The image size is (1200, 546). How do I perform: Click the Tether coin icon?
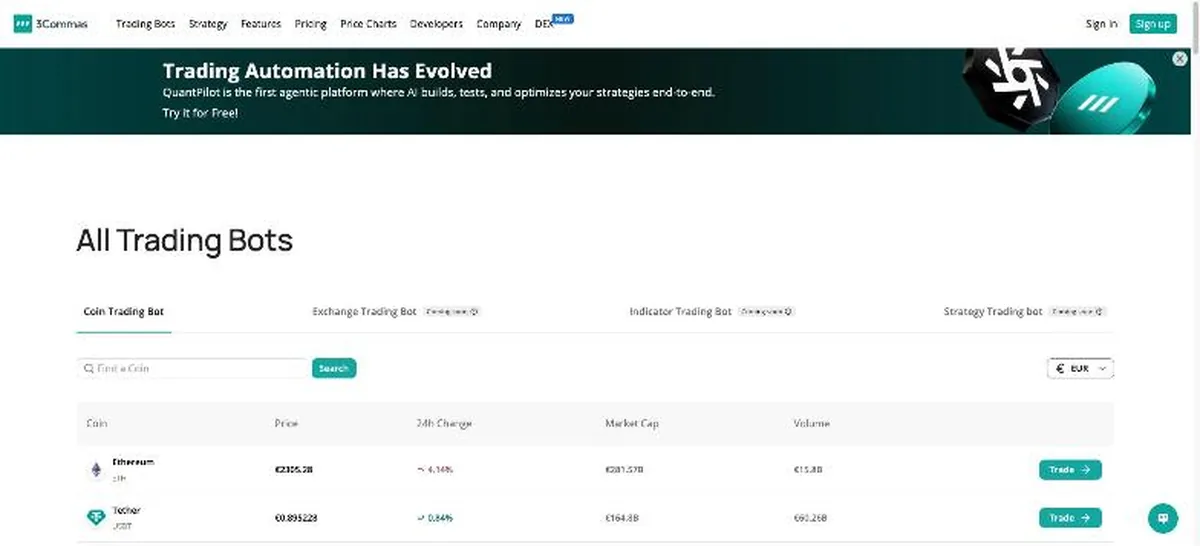96,518
